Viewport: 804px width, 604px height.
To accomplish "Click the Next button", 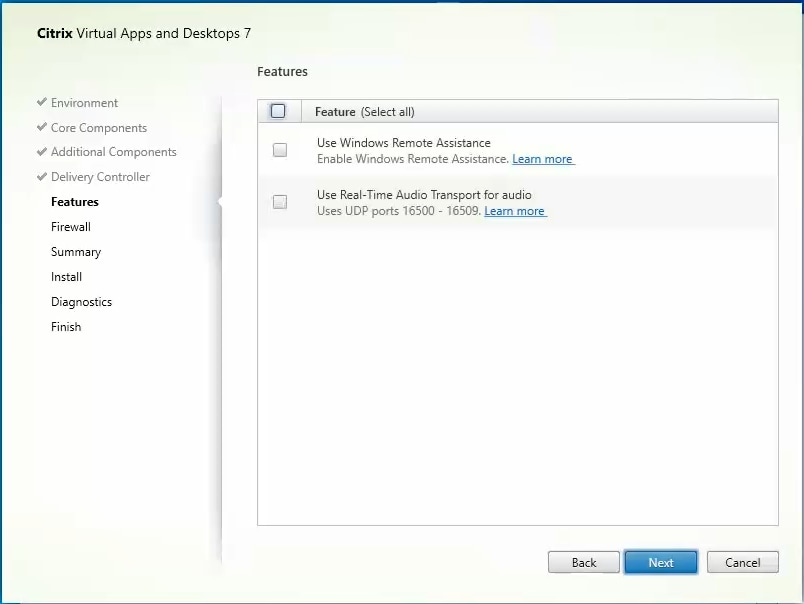I will coord(661,562).
